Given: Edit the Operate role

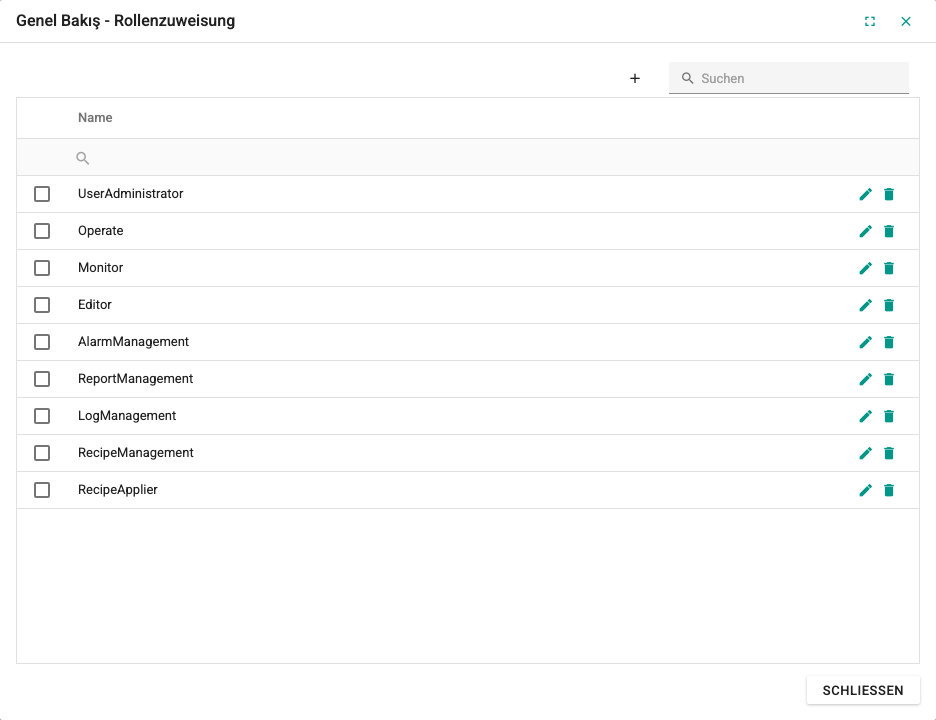Looking at the screenshot, I should pos(865,231).
